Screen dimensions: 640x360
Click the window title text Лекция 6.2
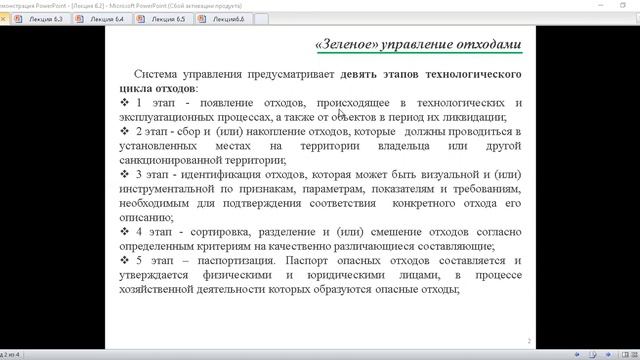(88, 6)
